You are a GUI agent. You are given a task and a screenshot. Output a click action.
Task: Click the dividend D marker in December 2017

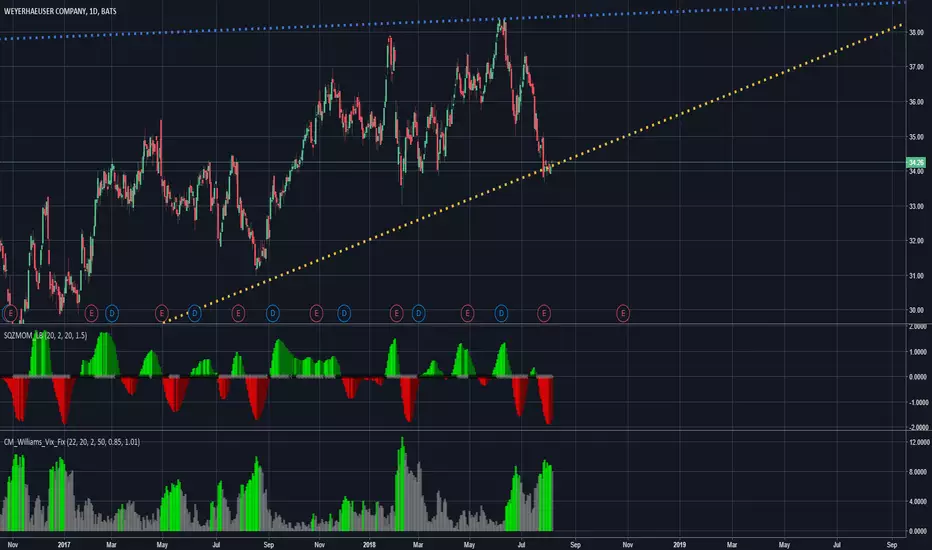(344, 313)
